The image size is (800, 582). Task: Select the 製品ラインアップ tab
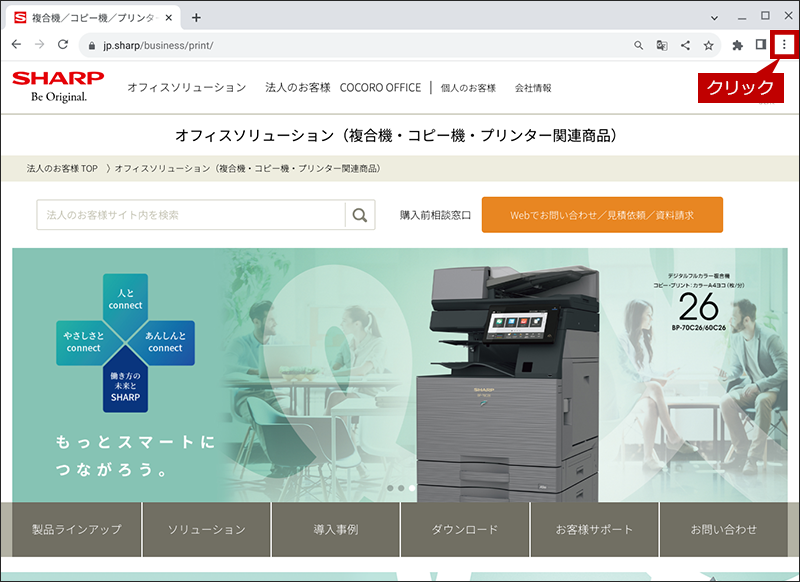[77, 529]
